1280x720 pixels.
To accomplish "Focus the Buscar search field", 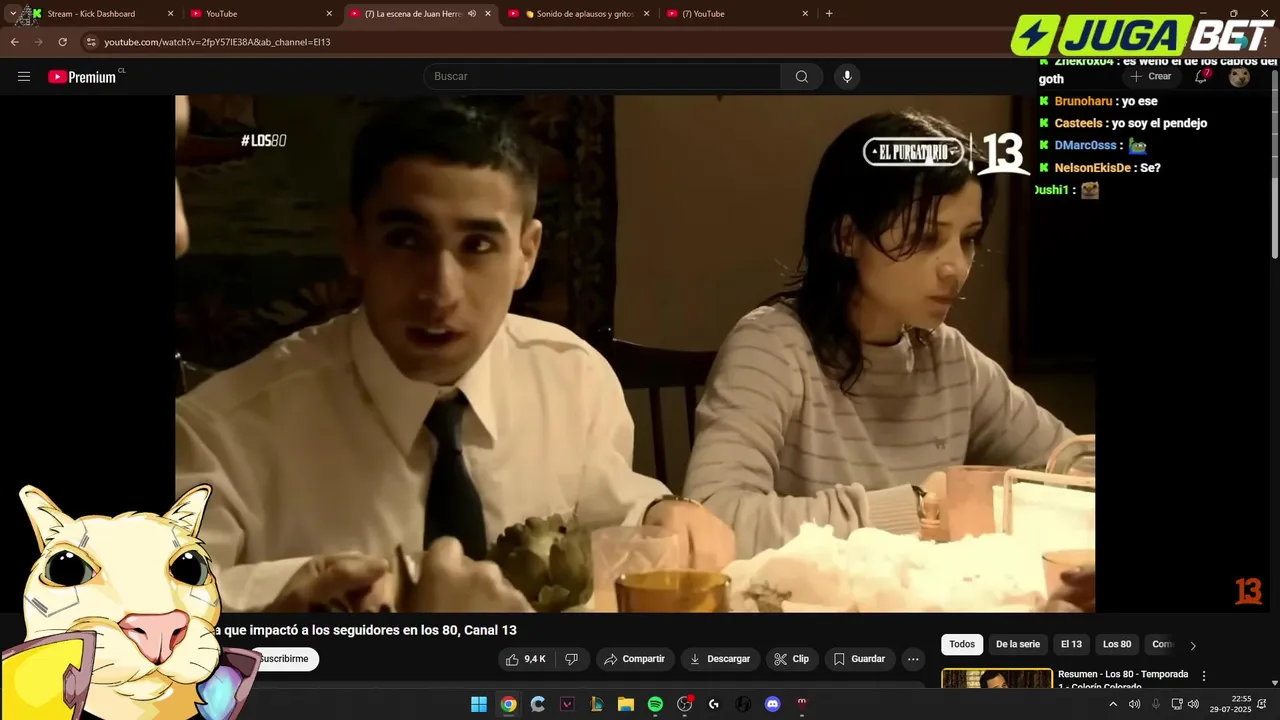I will (602, 77).
